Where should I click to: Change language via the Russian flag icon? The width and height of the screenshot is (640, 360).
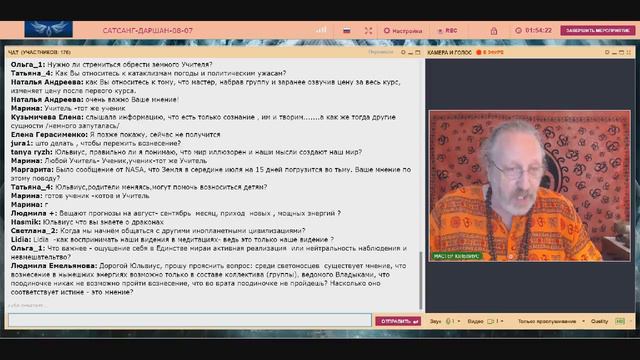pos(347,31)
